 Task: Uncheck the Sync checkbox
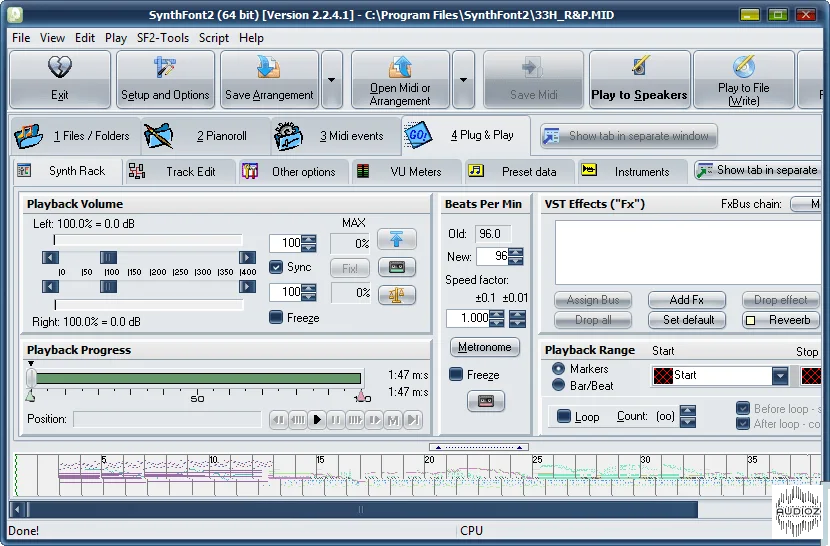[x=276, y=267]
